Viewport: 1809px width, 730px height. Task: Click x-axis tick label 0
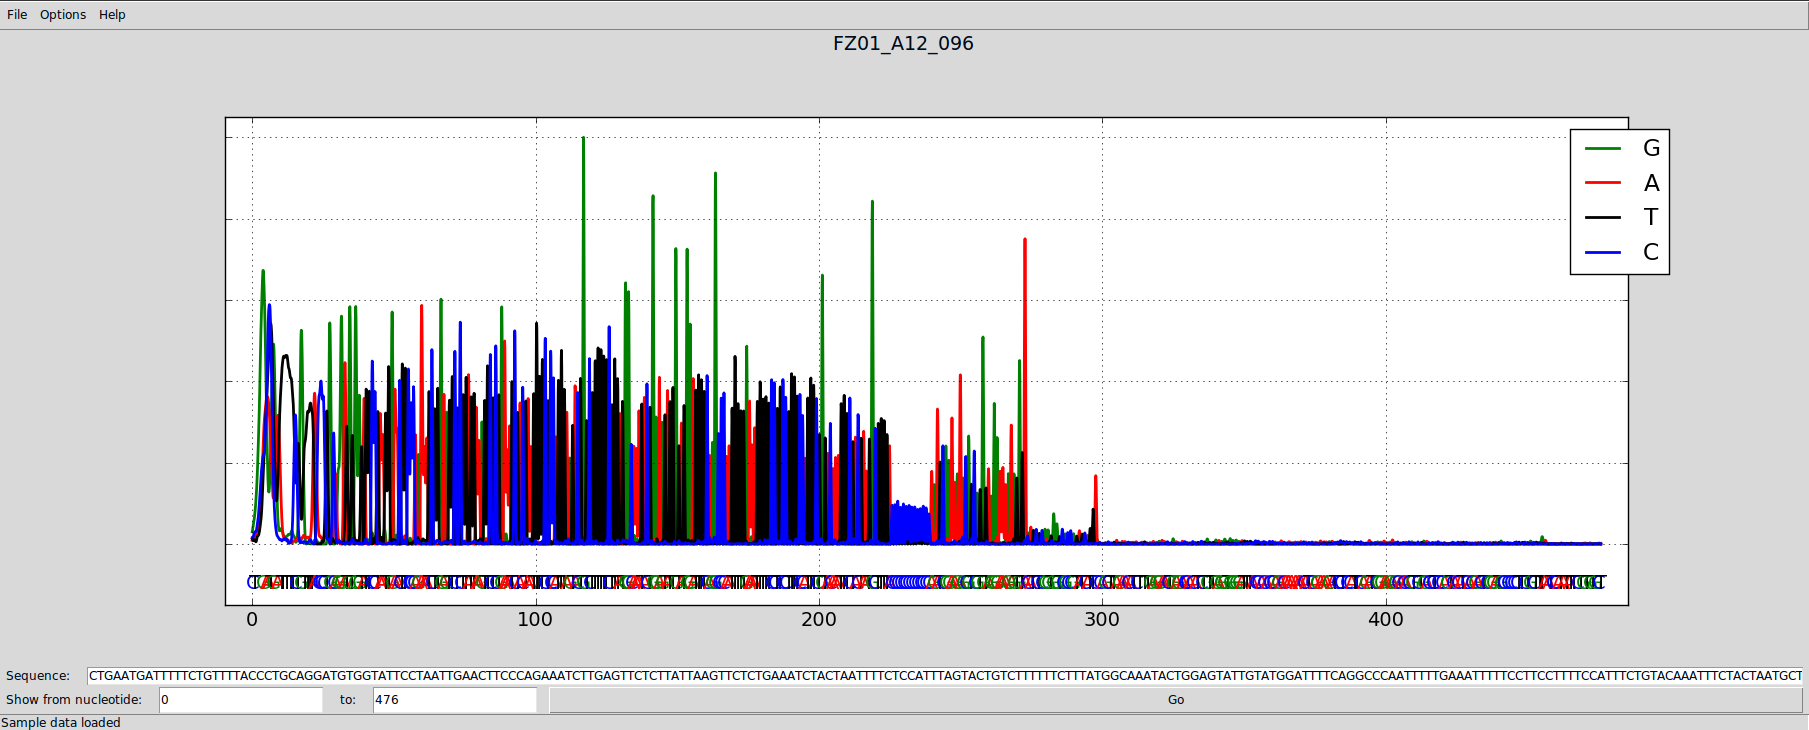[x=252, y=620]
